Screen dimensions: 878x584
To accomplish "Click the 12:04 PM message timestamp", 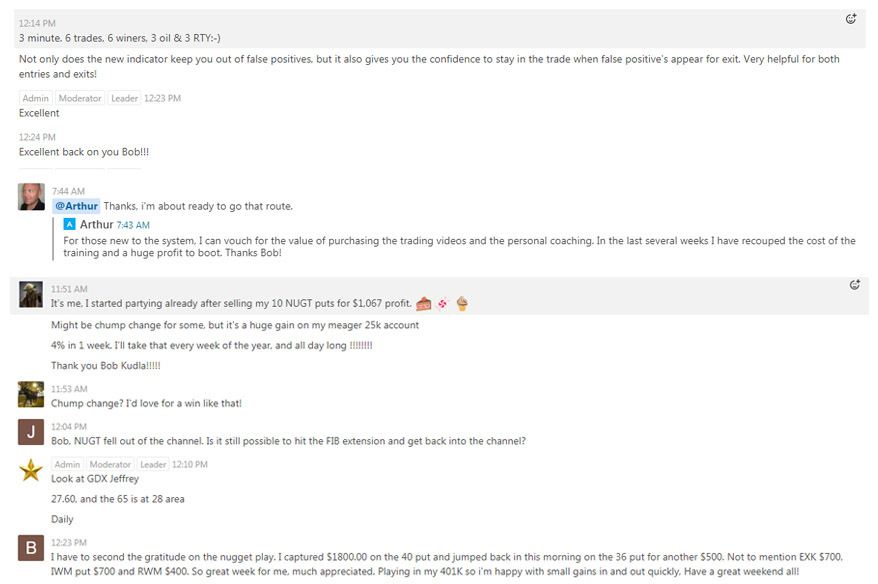I will (x=69, y=426).
